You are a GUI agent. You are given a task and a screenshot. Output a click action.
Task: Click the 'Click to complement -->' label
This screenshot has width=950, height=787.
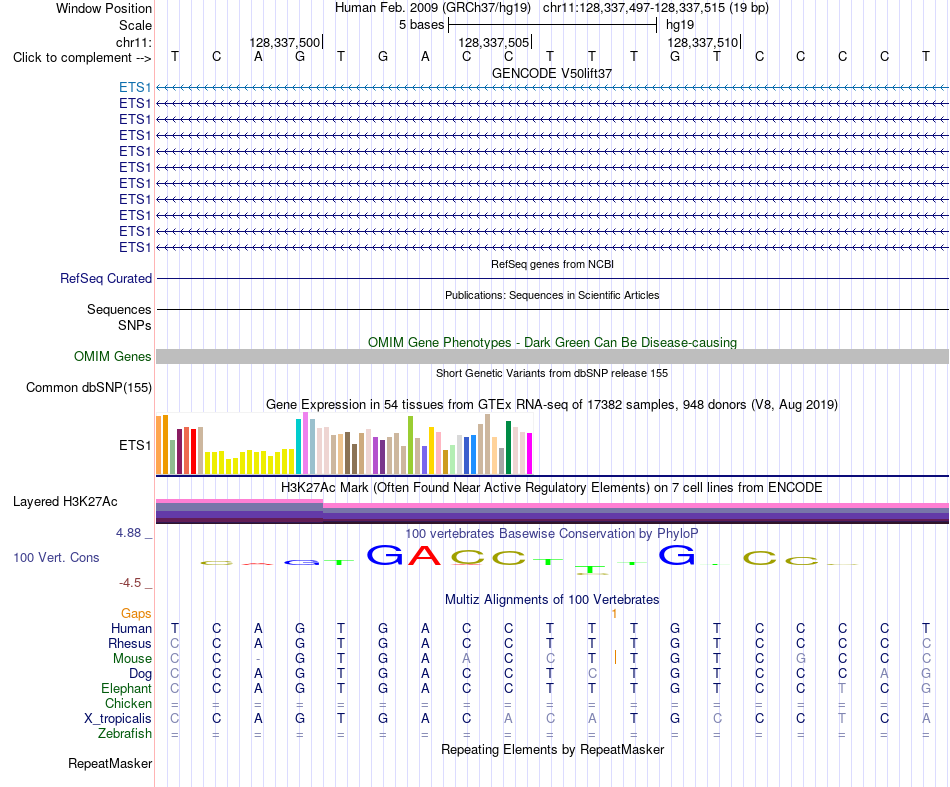click(x=82, y=58)
